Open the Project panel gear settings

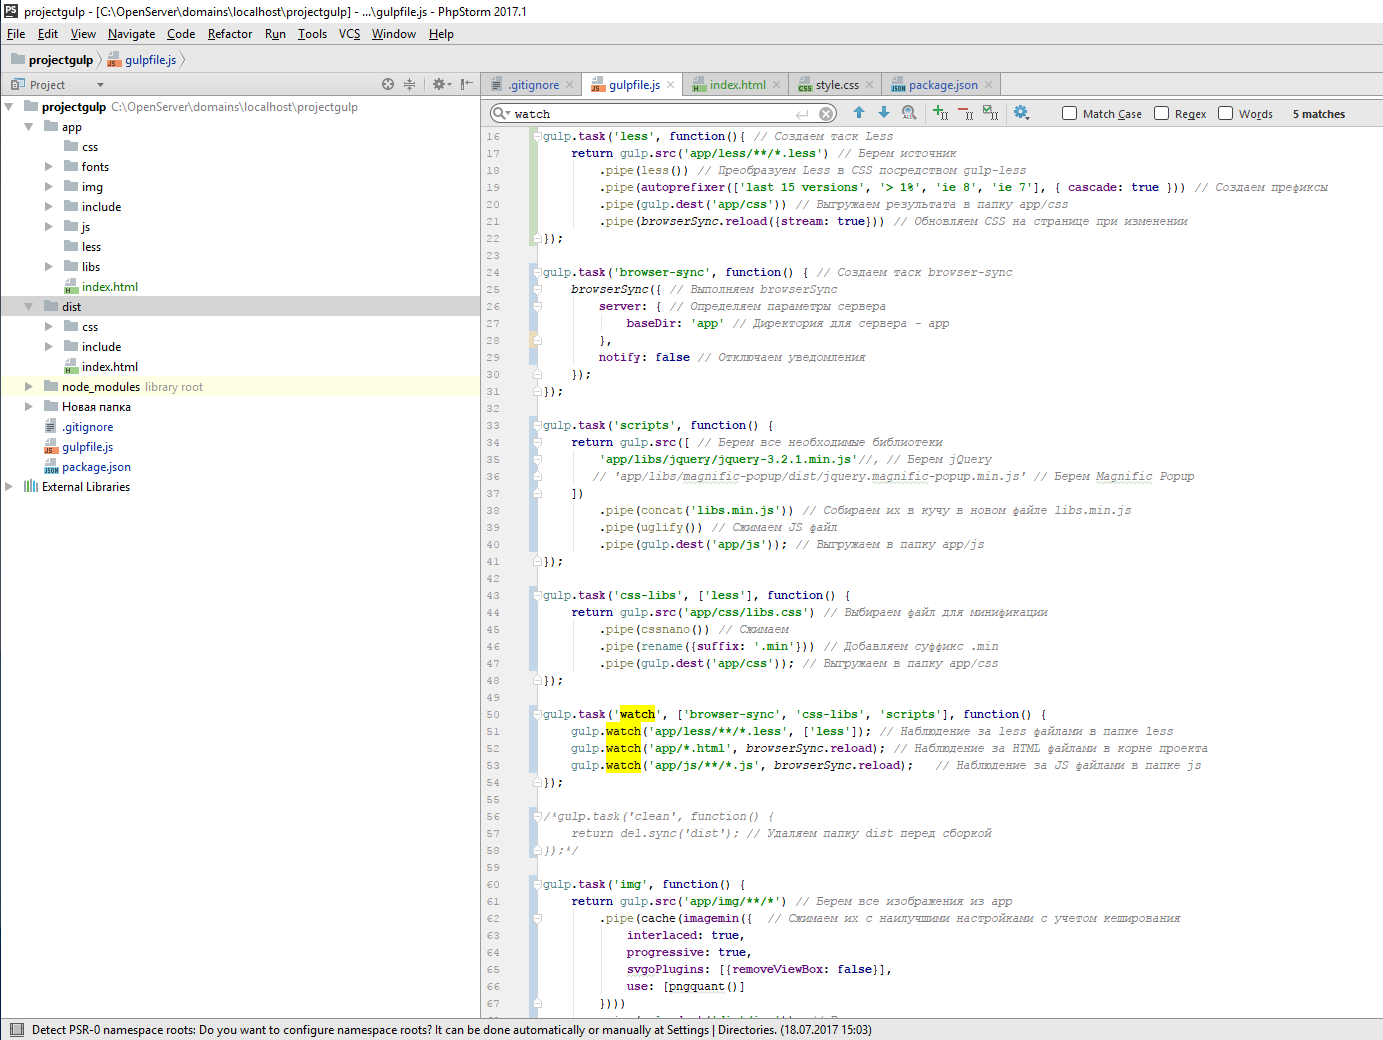coord(440,85)
